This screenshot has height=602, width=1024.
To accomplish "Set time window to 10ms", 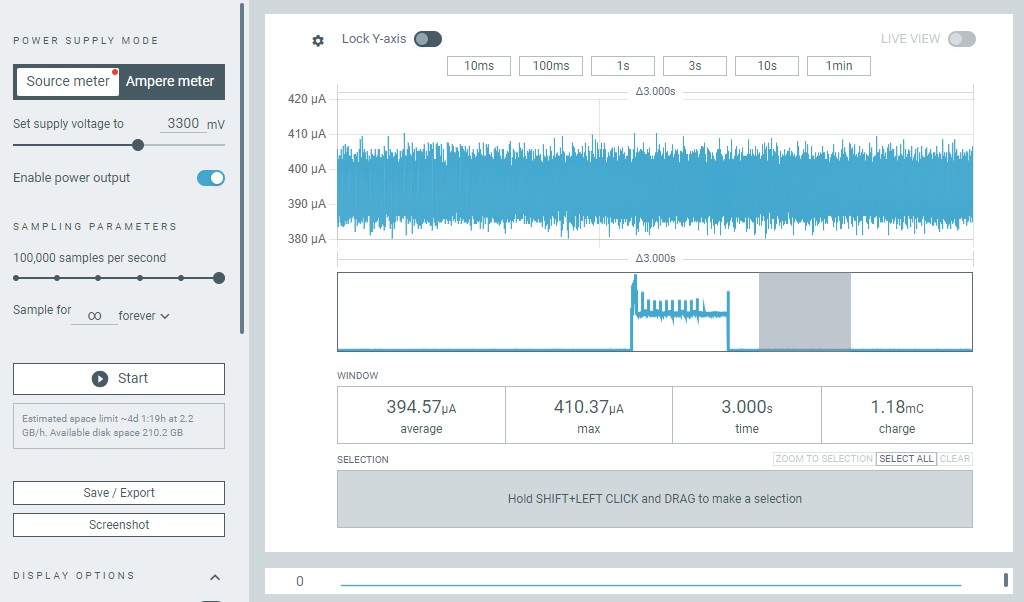I will [x=479, y=66].
